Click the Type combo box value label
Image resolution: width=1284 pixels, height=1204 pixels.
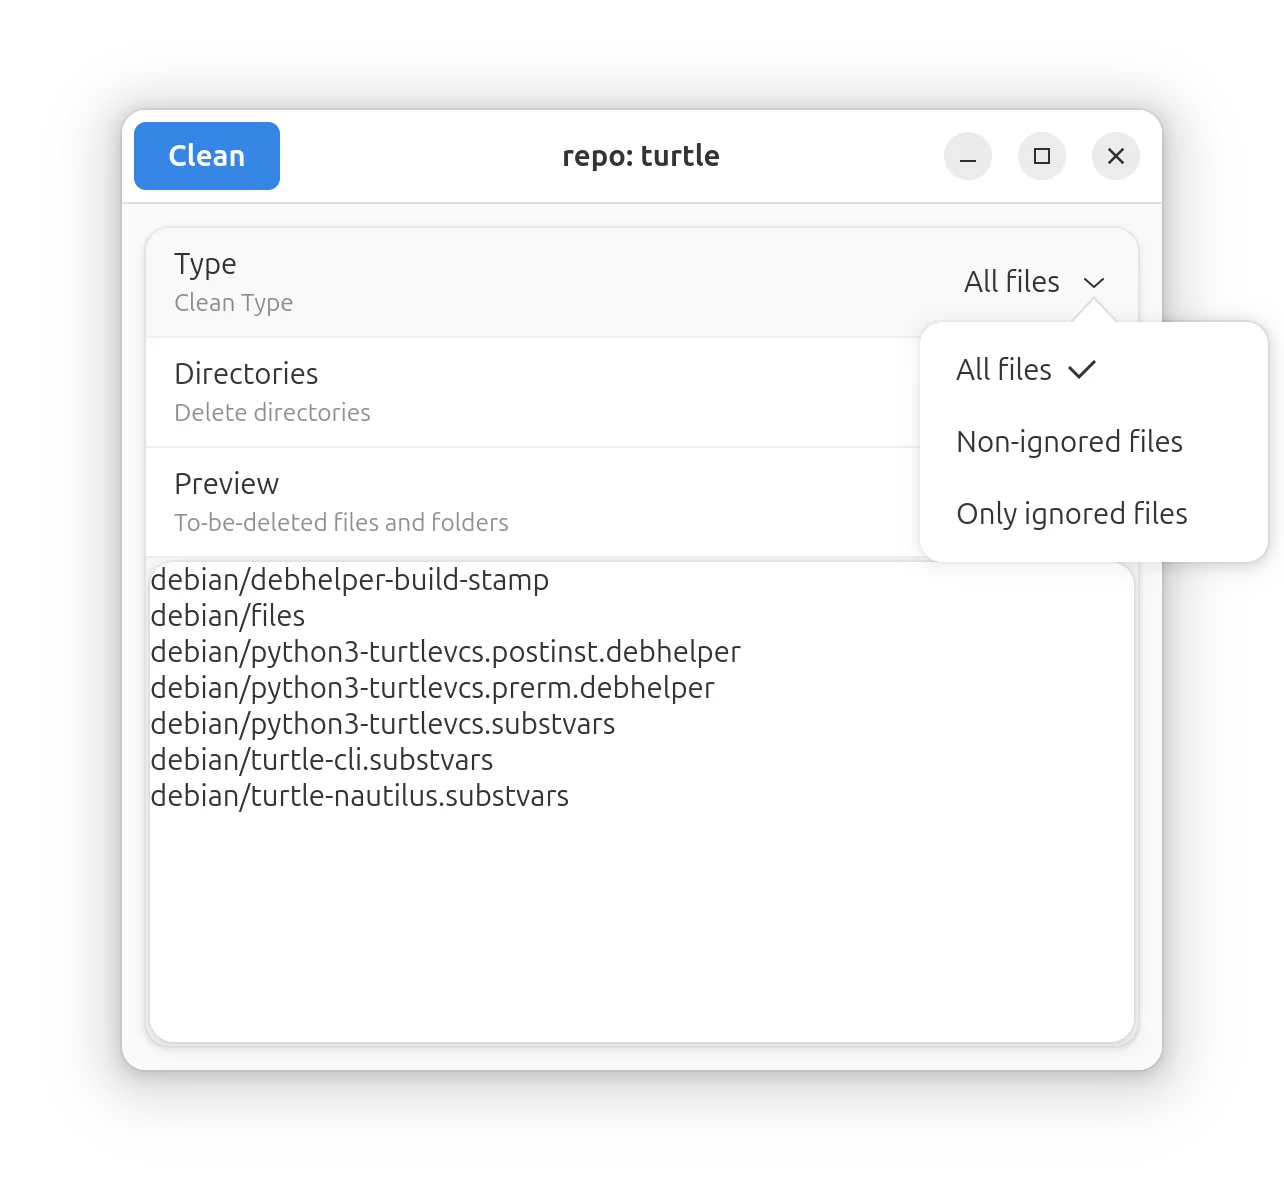[1011, 282]
